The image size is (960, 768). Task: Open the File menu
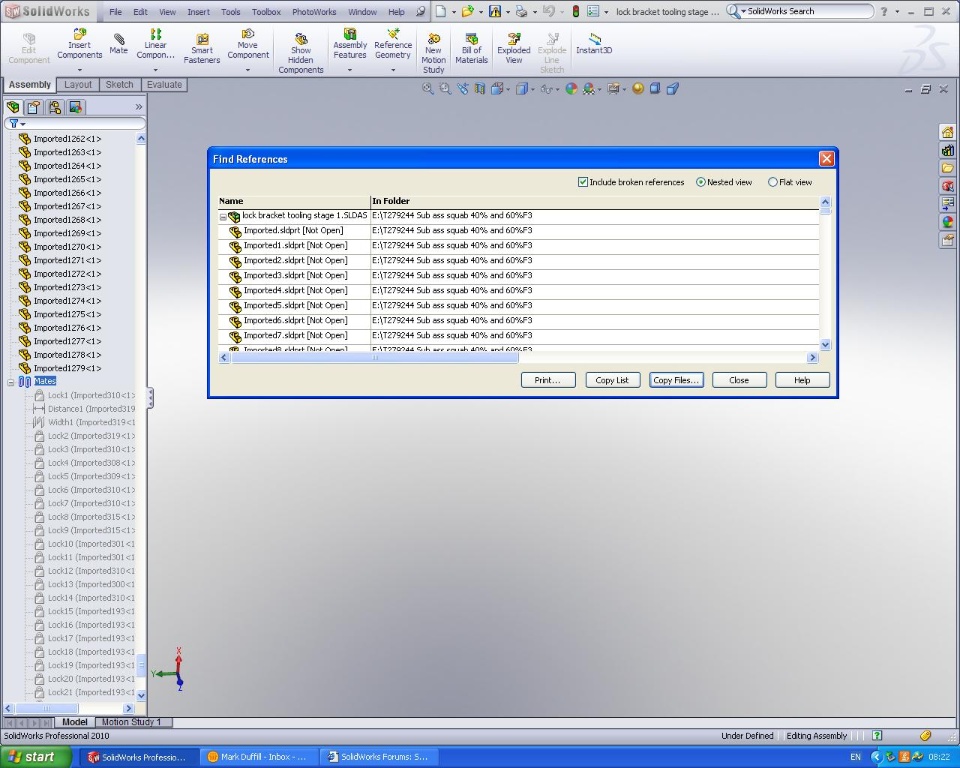[x=115, y=12]
